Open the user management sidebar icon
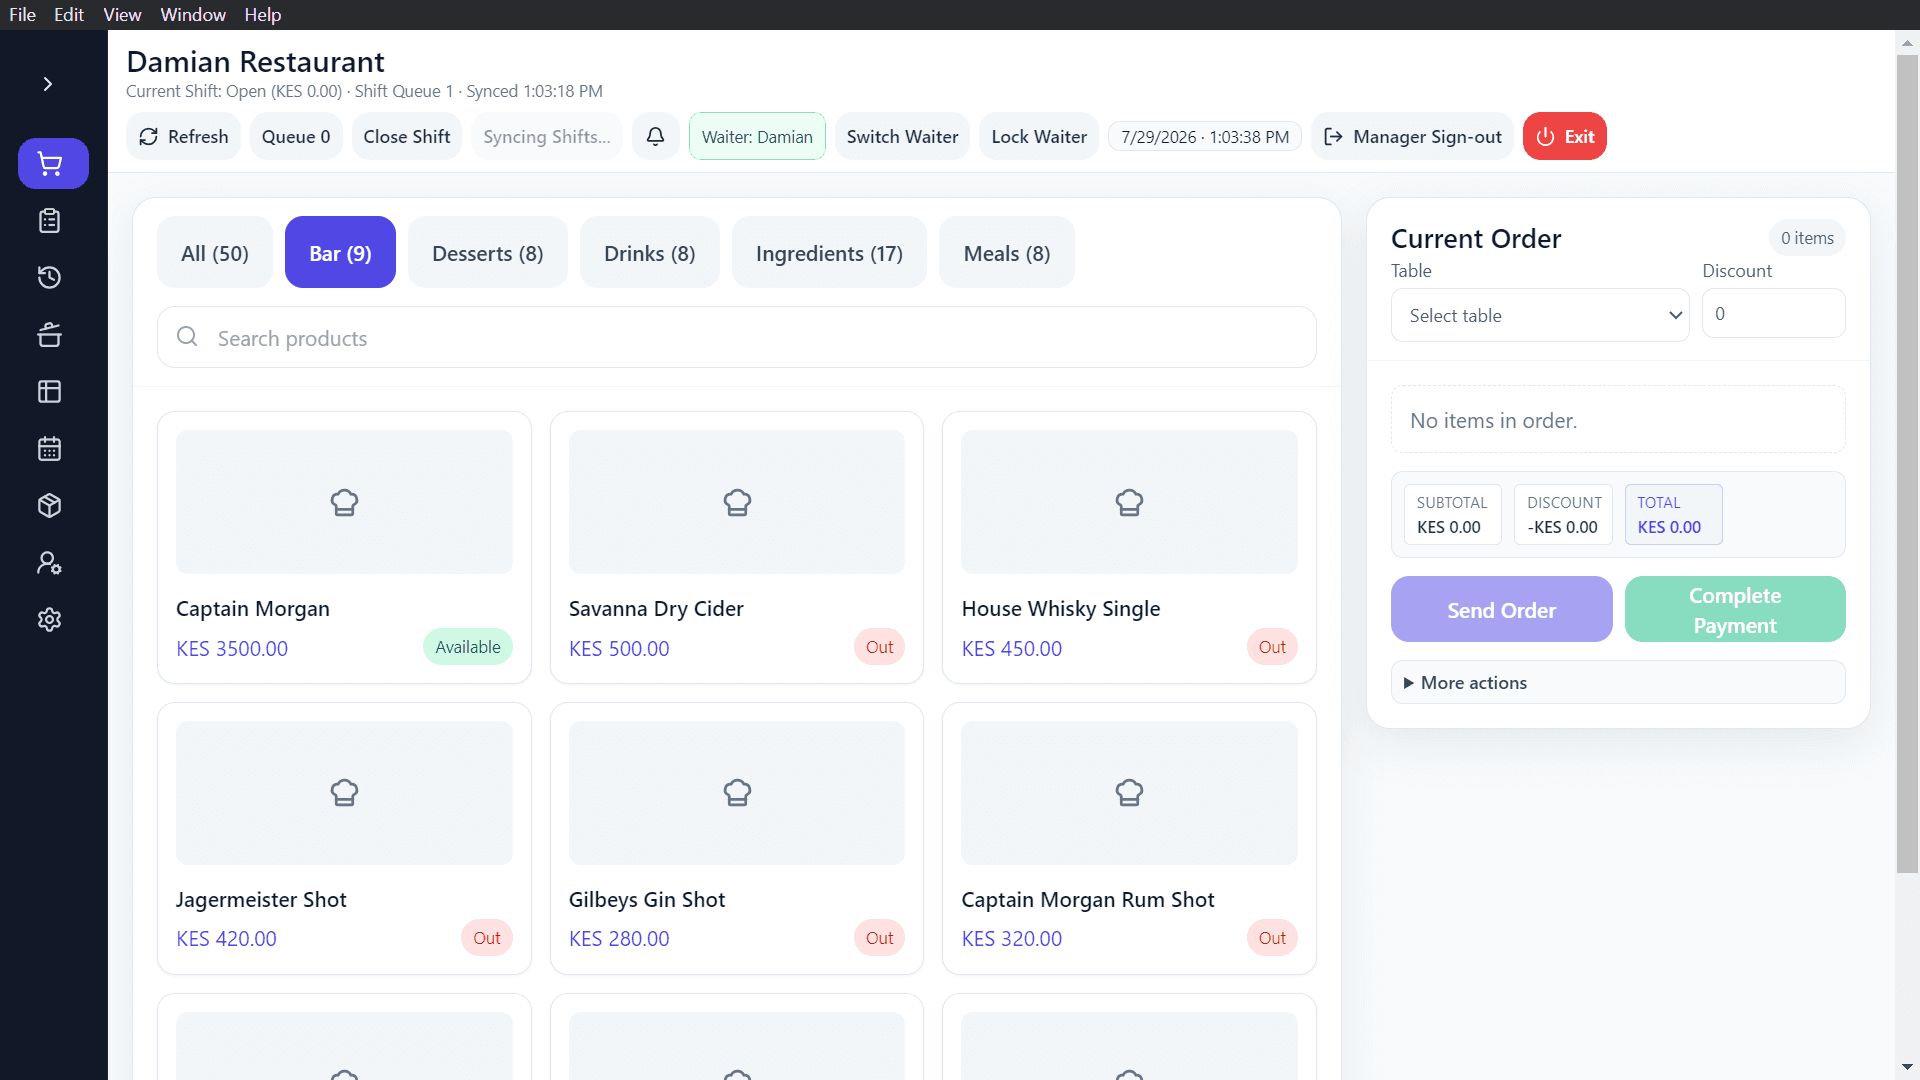Screen dimensions: 1920x1080 (49, 563)
